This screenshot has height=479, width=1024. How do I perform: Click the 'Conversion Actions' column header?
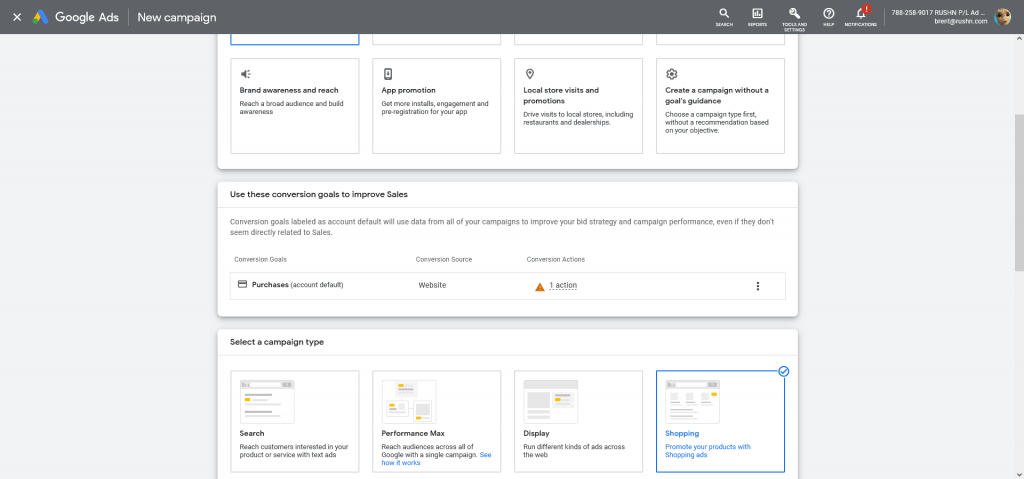point(555,259)
